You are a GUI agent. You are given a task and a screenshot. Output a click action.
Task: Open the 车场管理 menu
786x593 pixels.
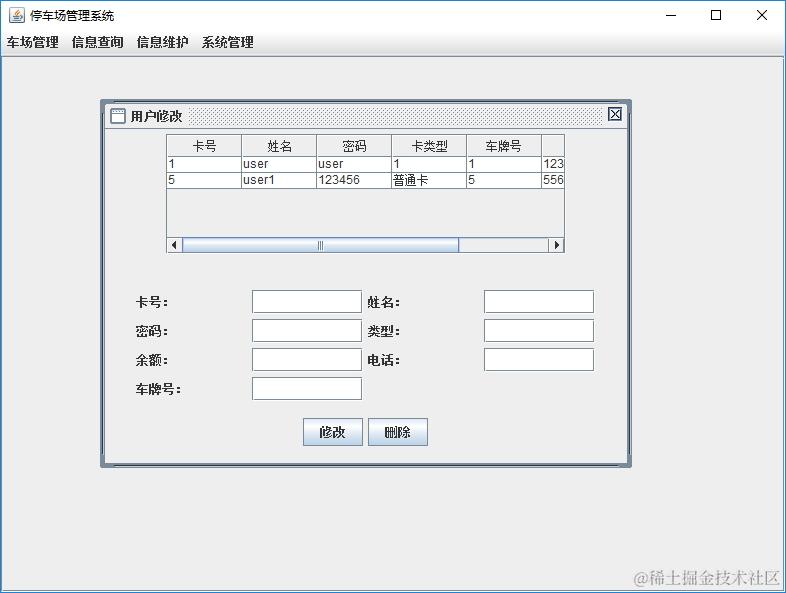coord(33,42)
